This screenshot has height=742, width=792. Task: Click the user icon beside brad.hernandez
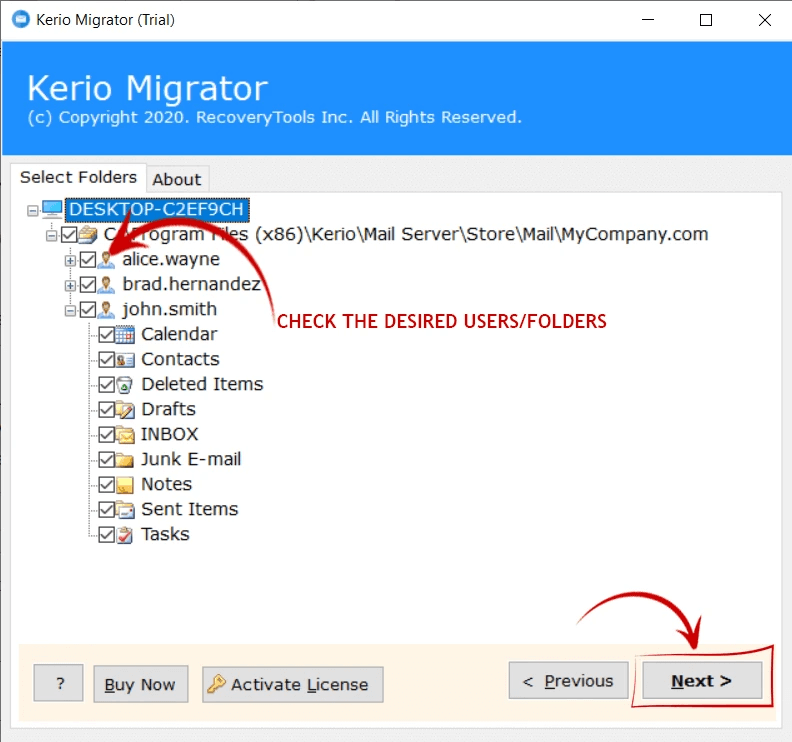tap(106, 284)
